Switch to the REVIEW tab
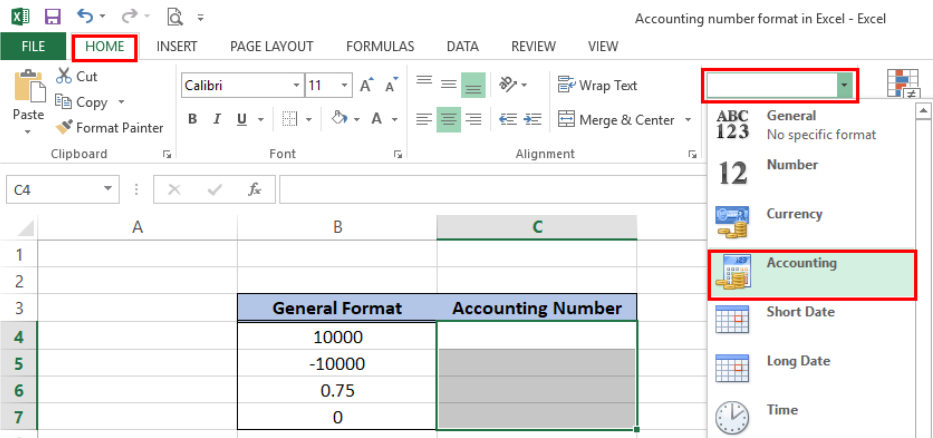This screenshot has width=933, height=438. (x=533, y=46)
